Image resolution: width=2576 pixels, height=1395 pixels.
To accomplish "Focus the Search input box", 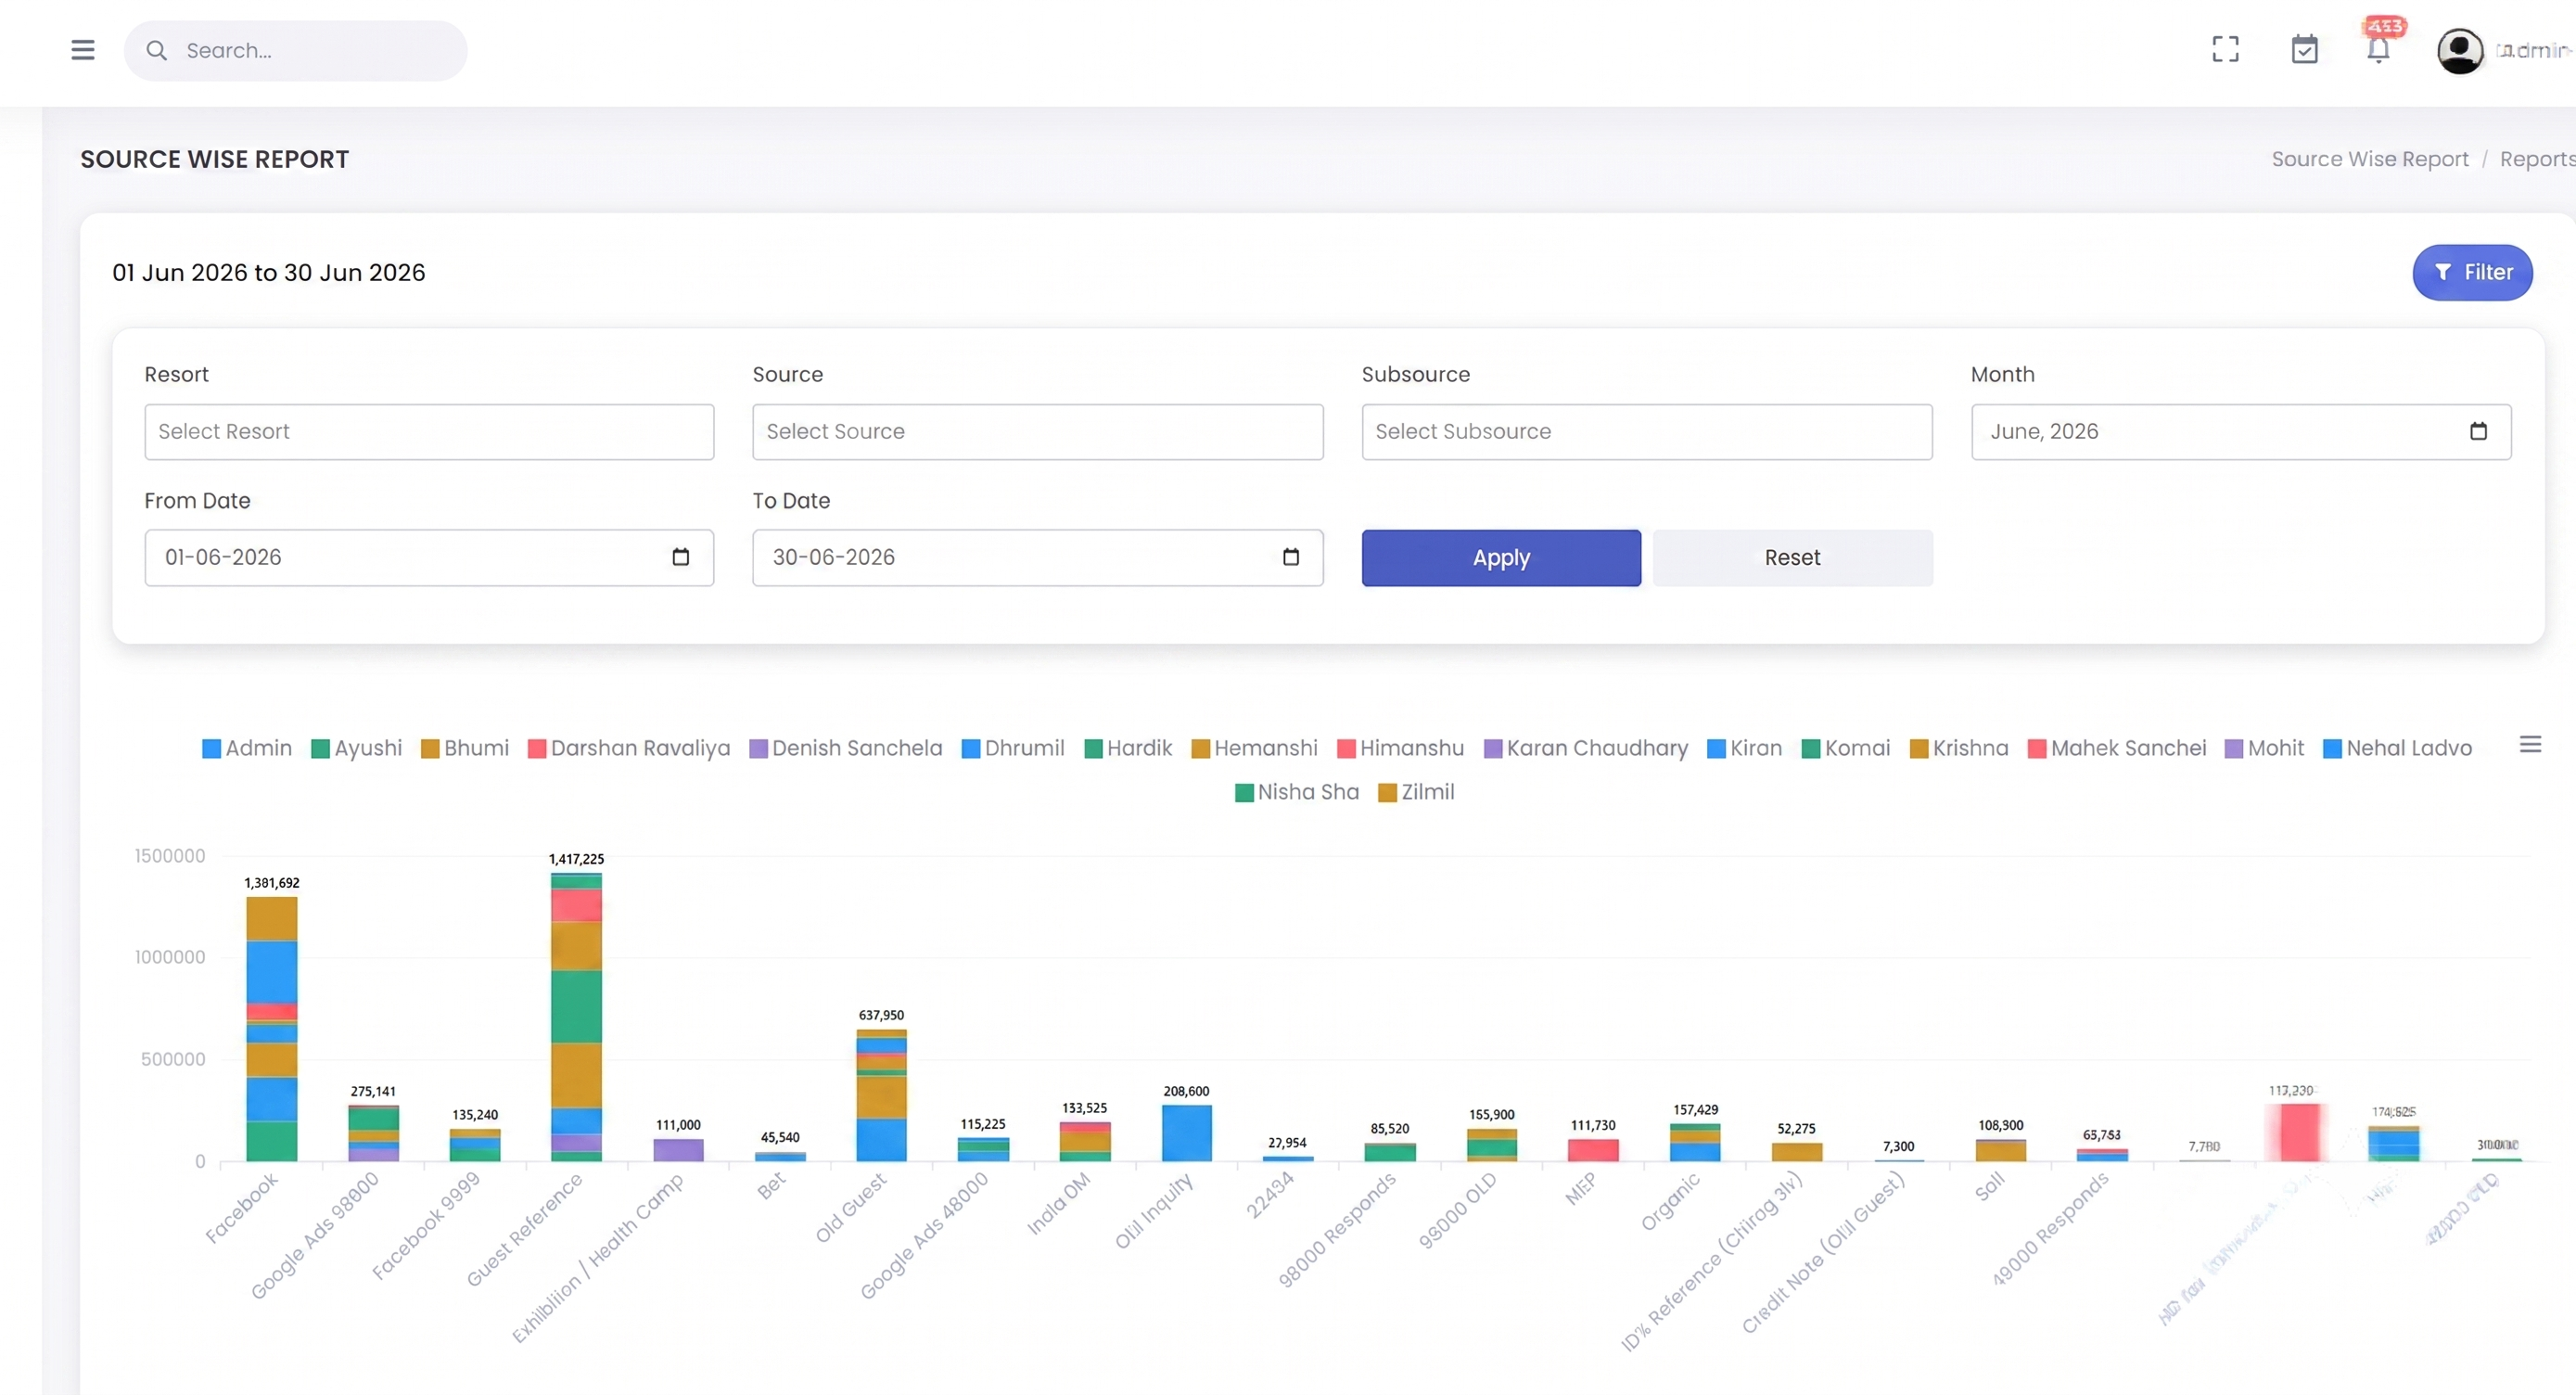I will pos(296,50).
